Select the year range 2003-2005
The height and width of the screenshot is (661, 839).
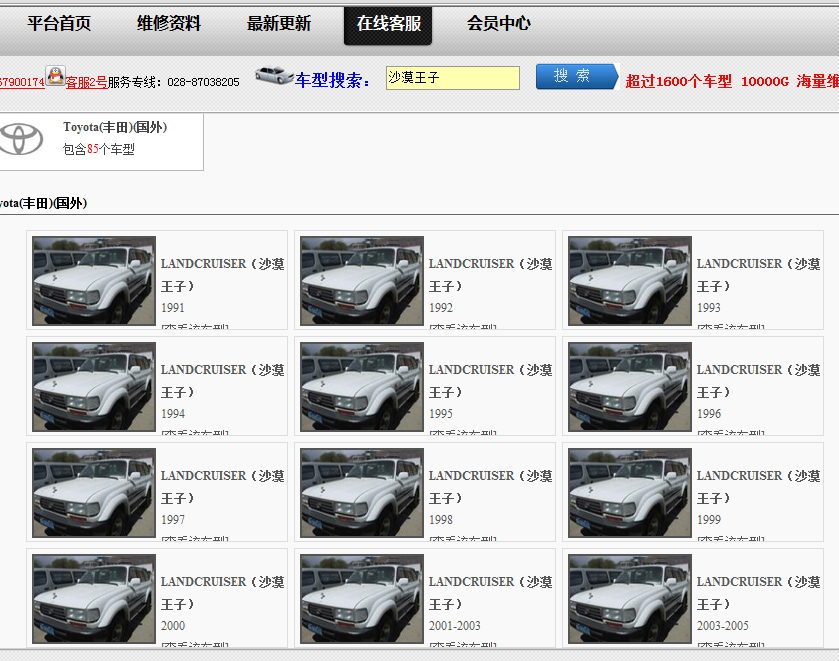tap(723, 626)
